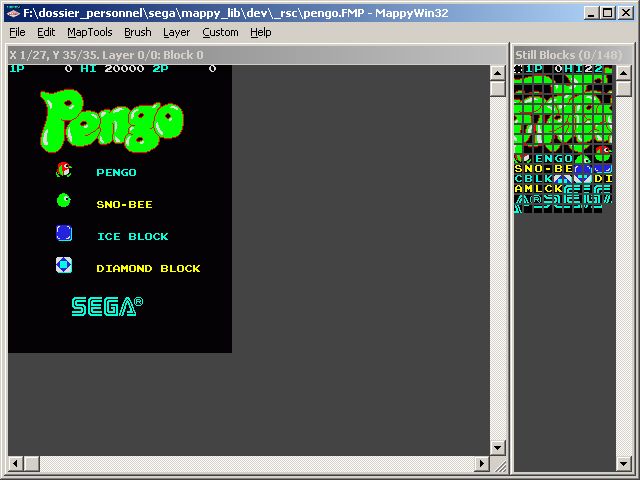Screen dimensions: 640x480
Task: Click the map horizontal scroll right arrow
Action: tap(482, 464)
